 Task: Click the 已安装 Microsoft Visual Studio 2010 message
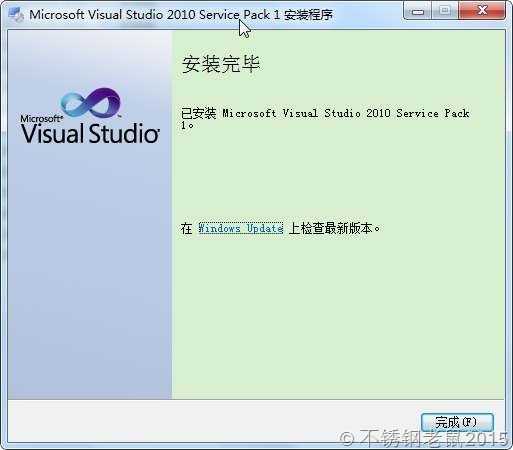325,118
